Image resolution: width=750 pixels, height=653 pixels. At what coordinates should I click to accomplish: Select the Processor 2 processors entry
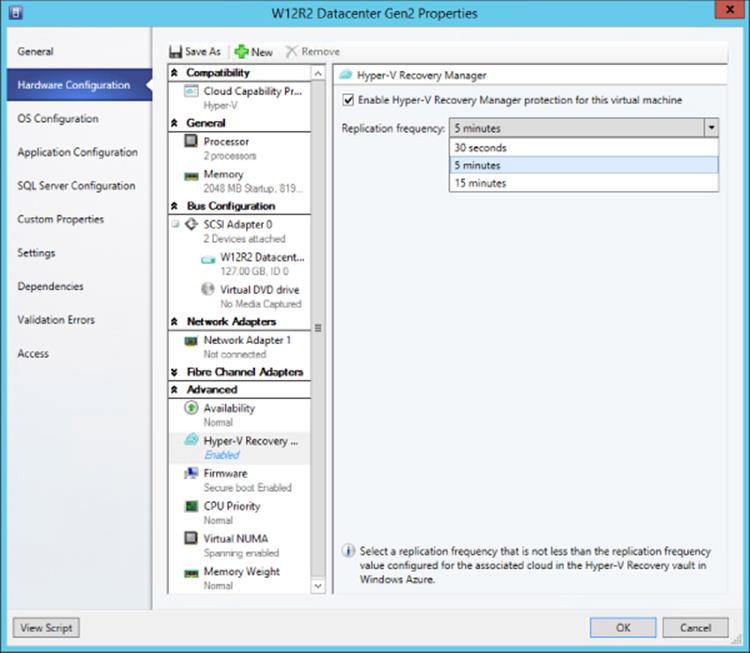click(x=239, y=148)
